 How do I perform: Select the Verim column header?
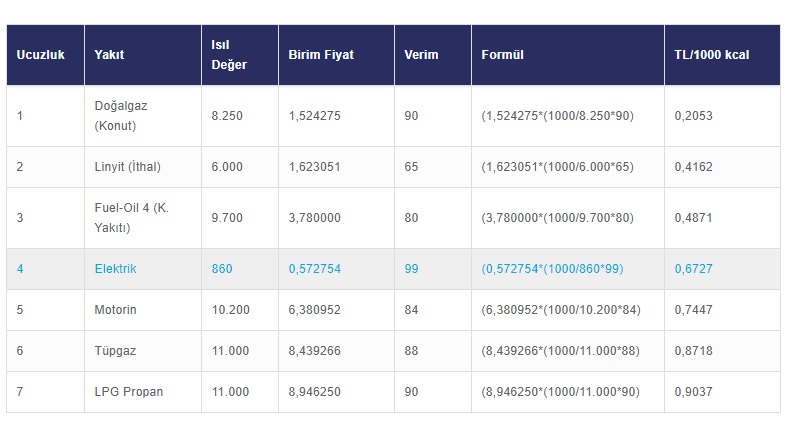click(x=421, y=55)
